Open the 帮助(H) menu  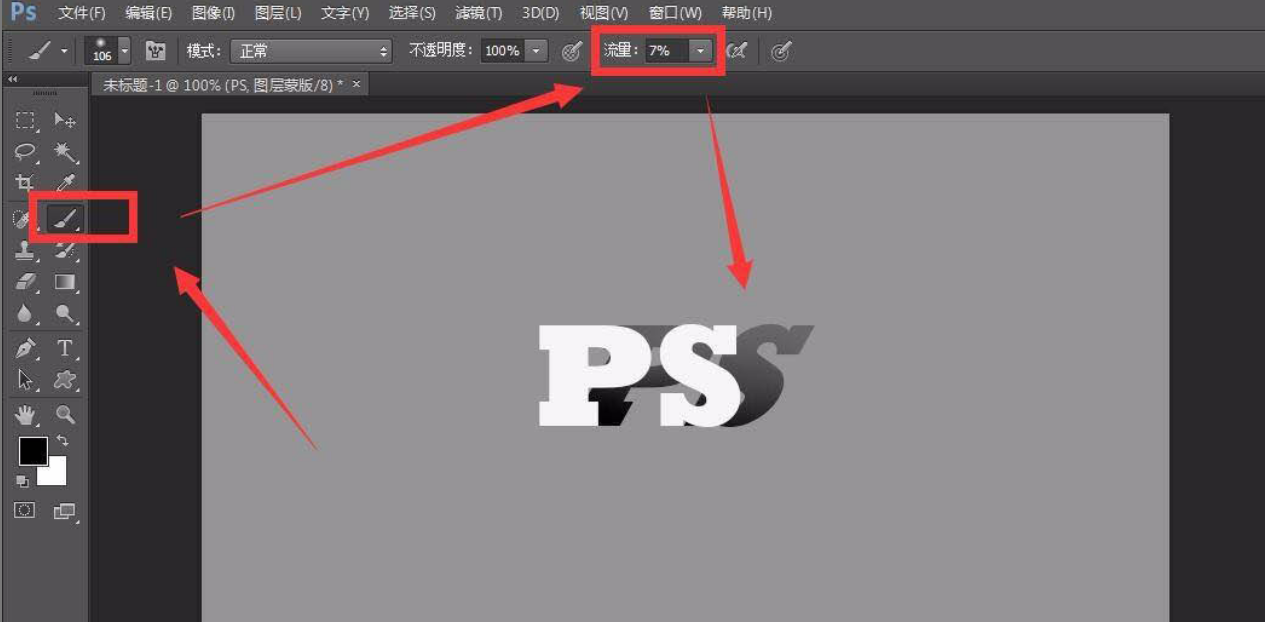coord(746,13)
